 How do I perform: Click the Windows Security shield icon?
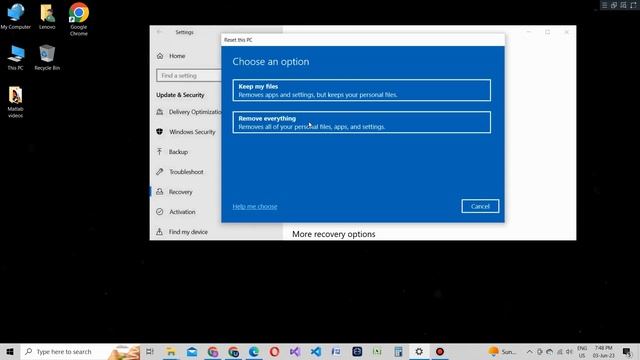tap(160, 132)
